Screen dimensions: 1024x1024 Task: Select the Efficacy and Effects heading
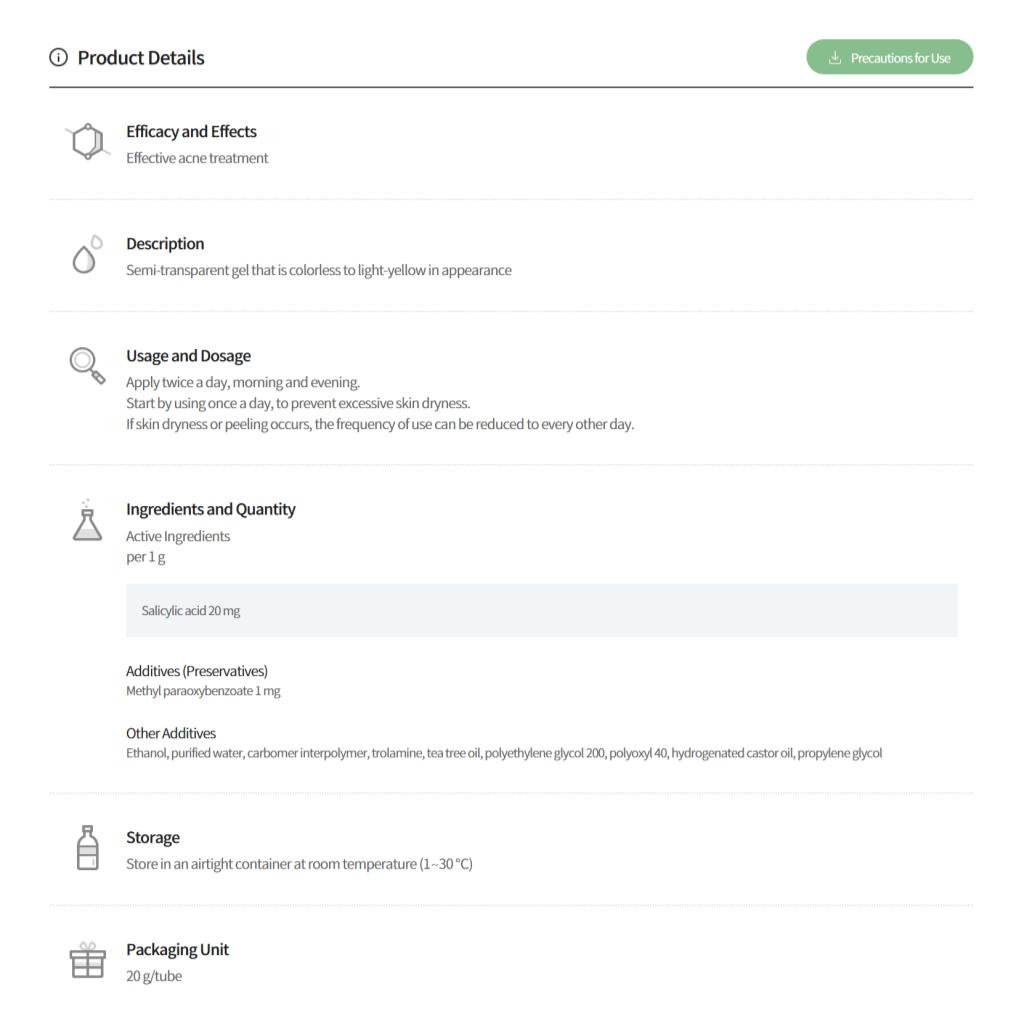click(x=191, y=132)
